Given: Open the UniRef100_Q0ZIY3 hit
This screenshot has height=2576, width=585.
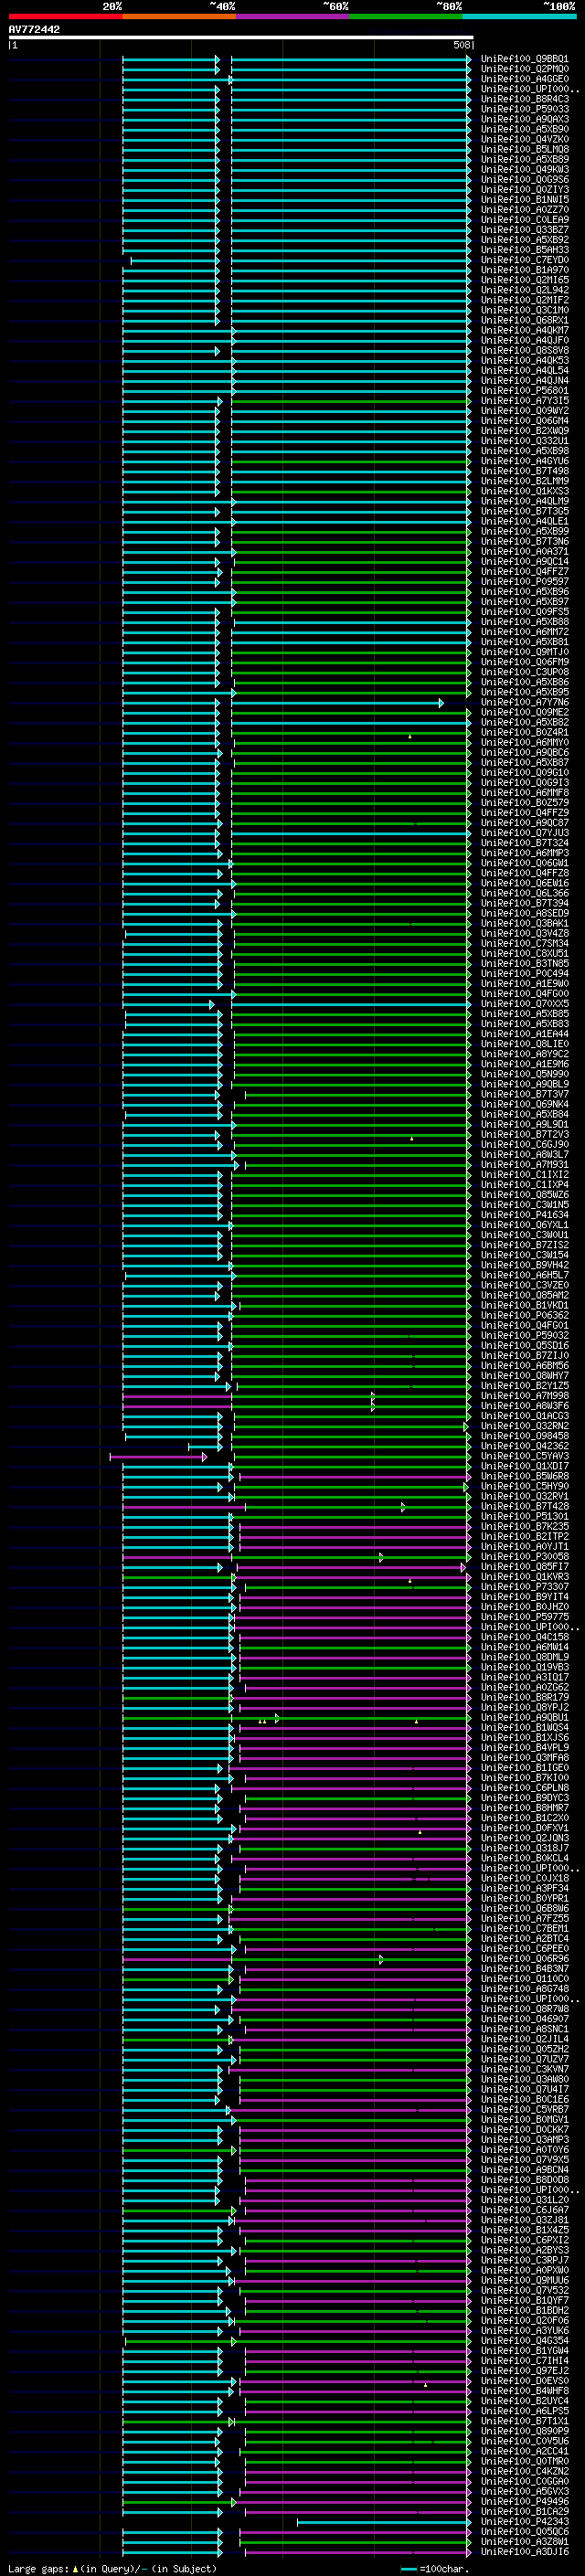Looking at the screenshot, I should click(x=525, y=190).
